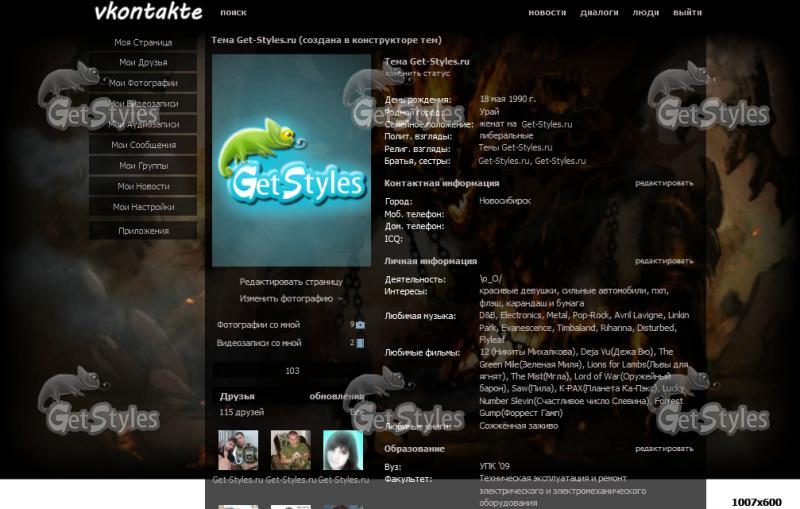Viewport: 800px width, 509px height.
Task: Click video icon next to Видеозаписи со мной
Action: 360,343
